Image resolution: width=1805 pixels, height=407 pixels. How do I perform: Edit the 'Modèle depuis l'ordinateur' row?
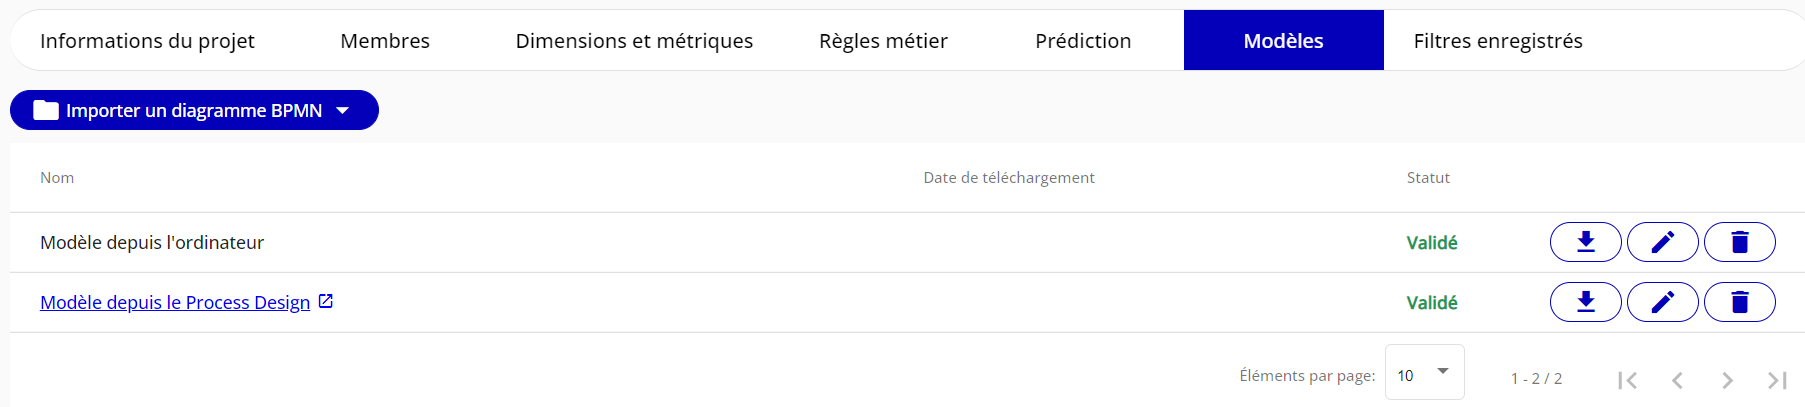(x=1662, y=242)
